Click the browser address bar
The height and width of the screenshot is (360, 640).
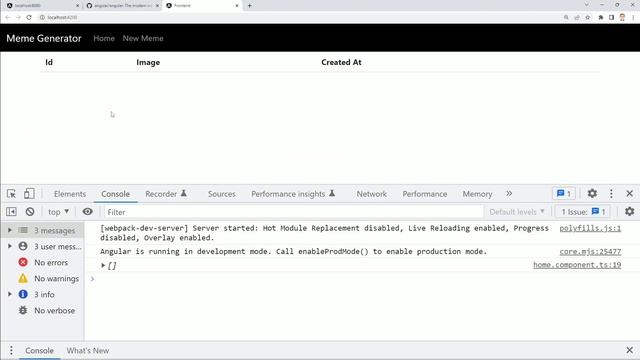click(x=302, y=17)
